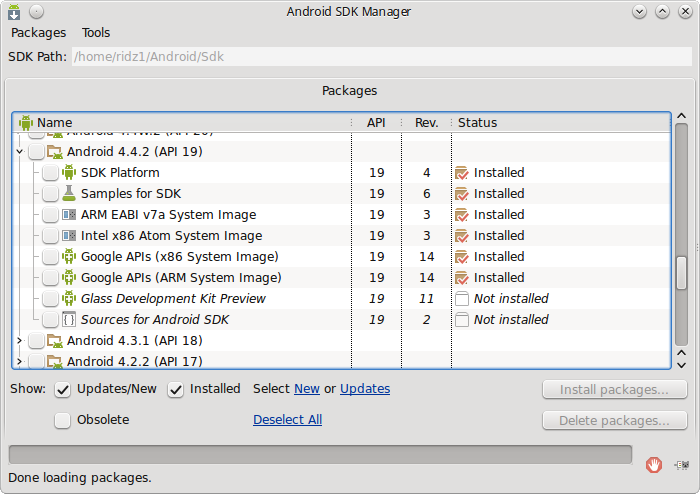Check the Intel x86 Atom System Image box

(x=50, y=236)
